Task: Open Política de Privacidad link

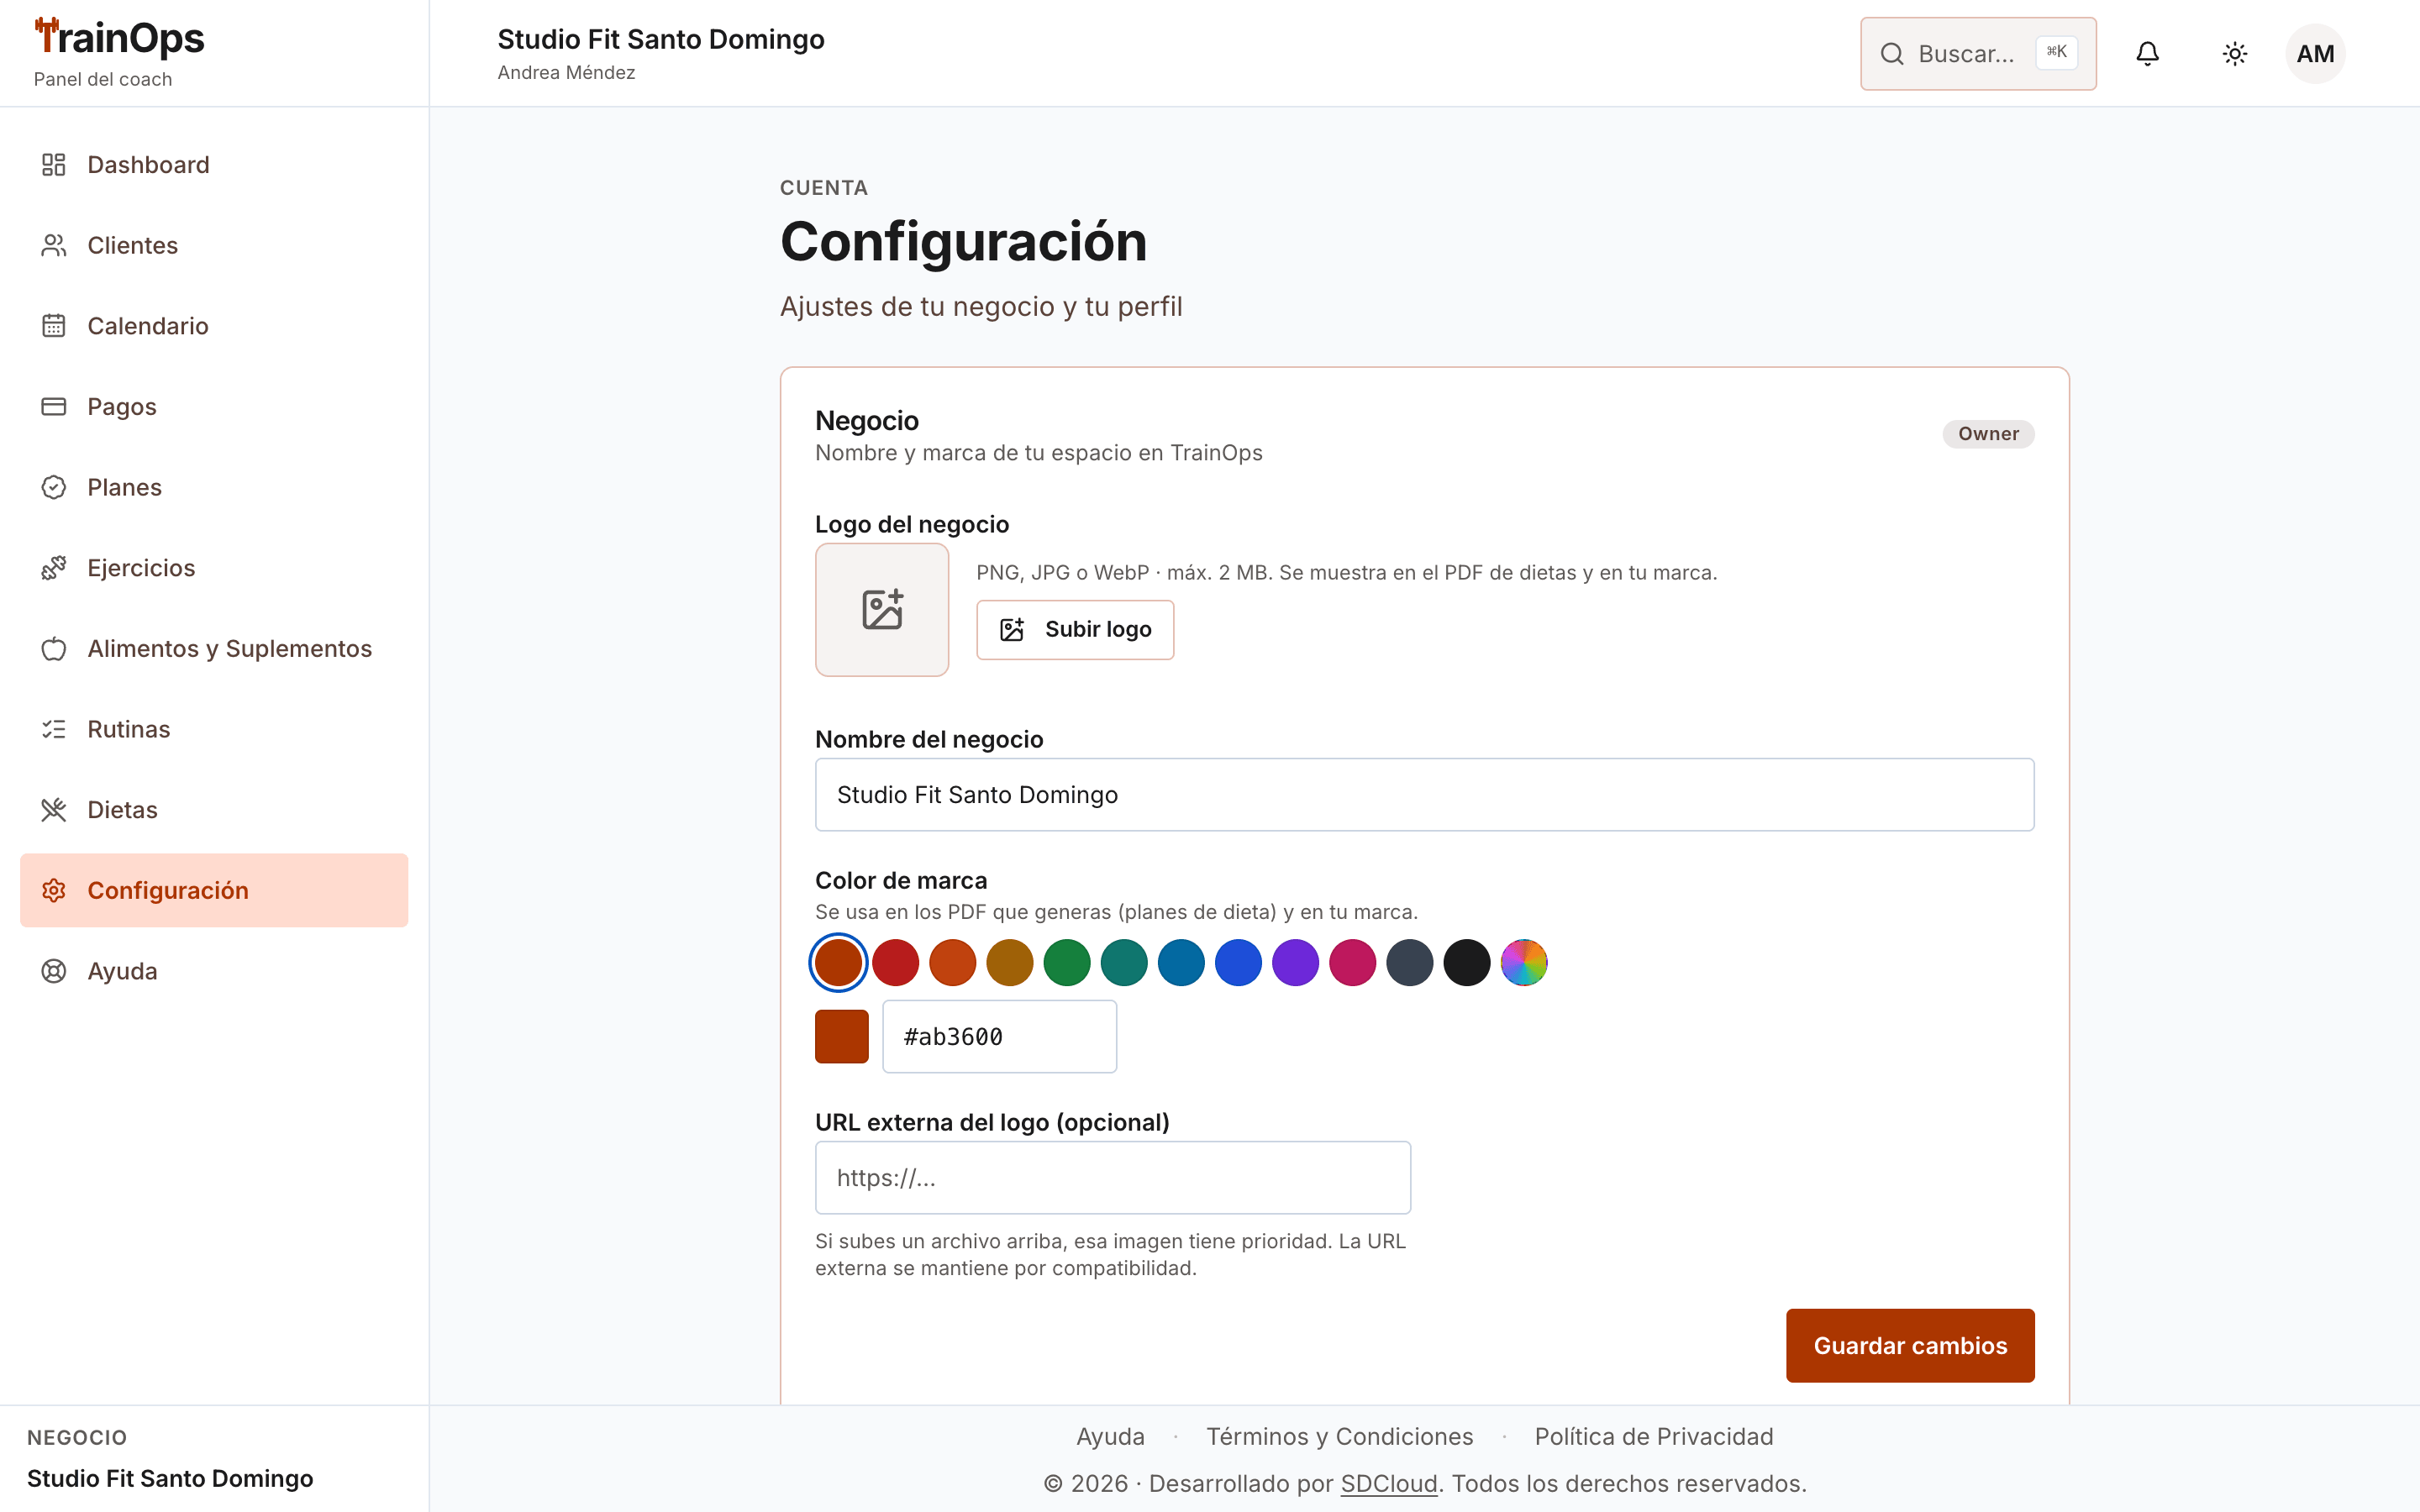Action: (x=1653, y=1436)
